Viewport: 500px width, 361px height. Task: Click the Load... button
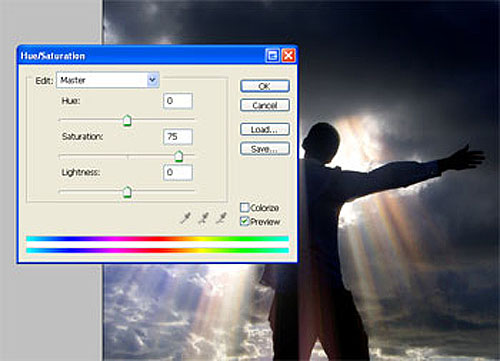[265, 129]
